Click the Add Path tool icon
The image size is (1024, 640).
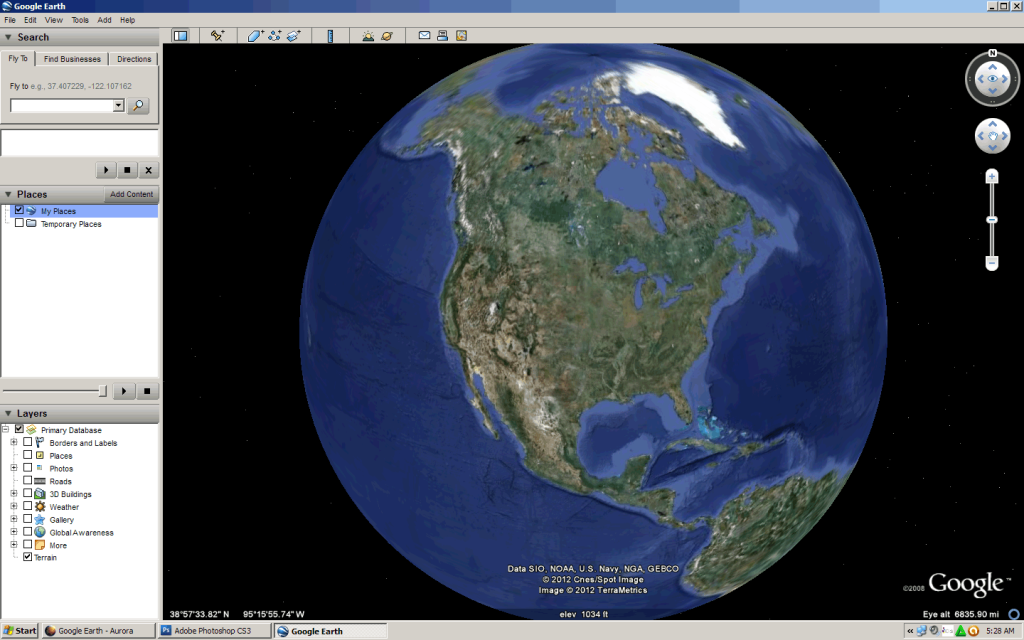point(274,36)
